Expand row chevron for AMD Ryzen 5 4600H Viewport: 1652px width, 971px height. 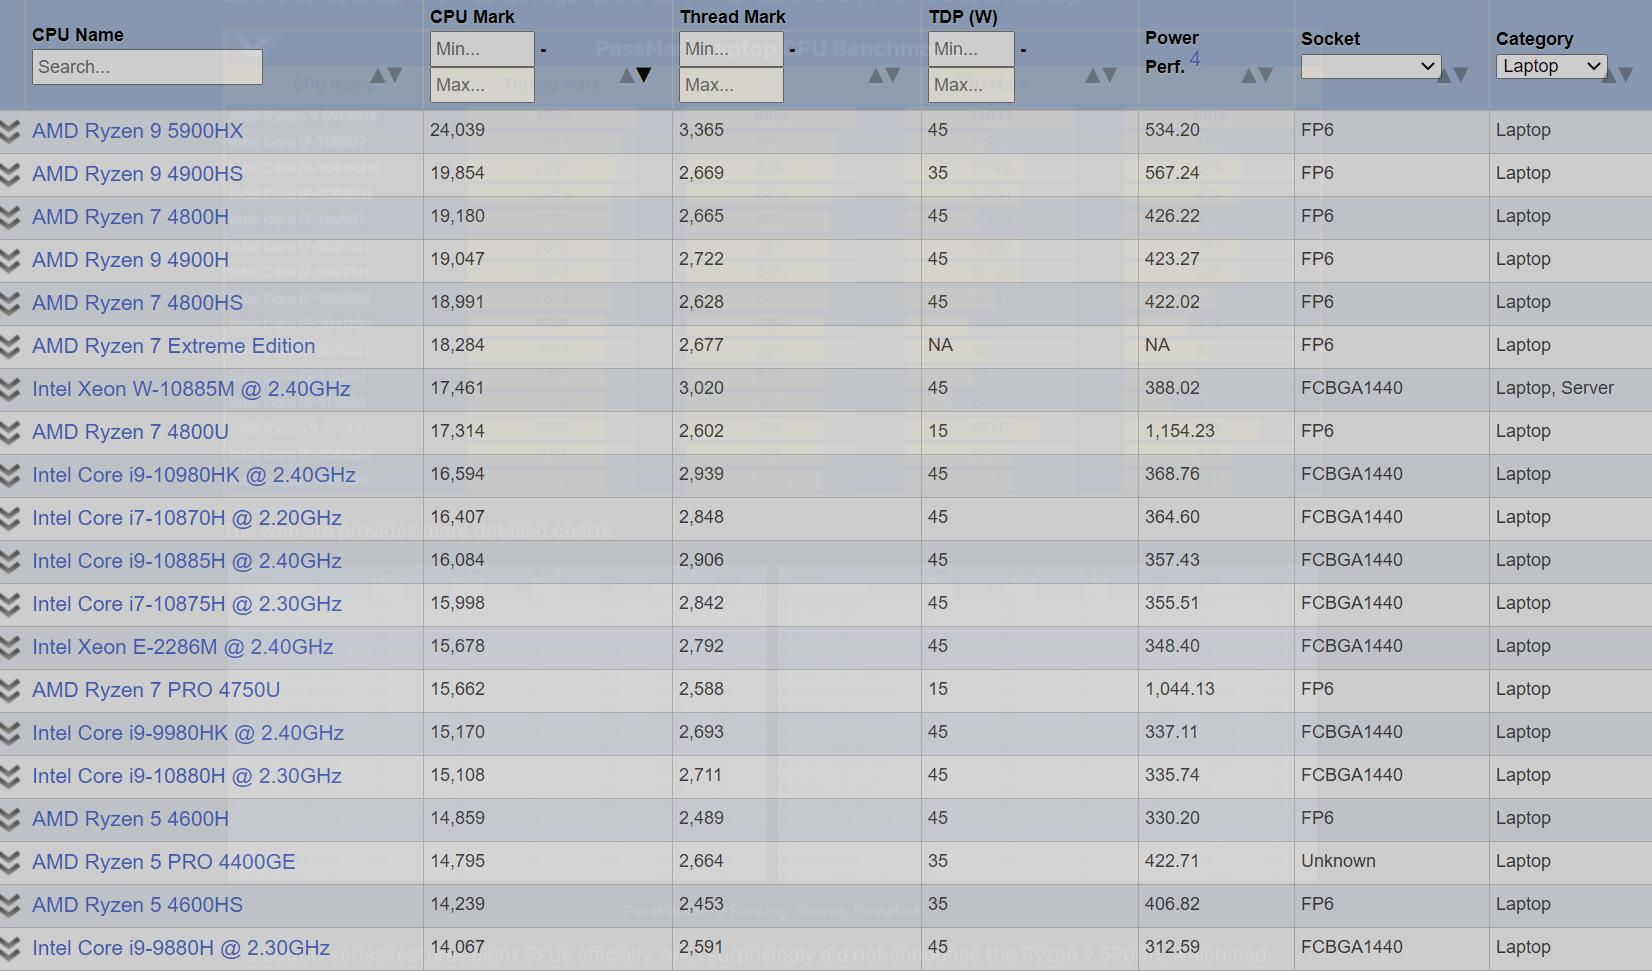pyautogui.click(x=10, y=819)
